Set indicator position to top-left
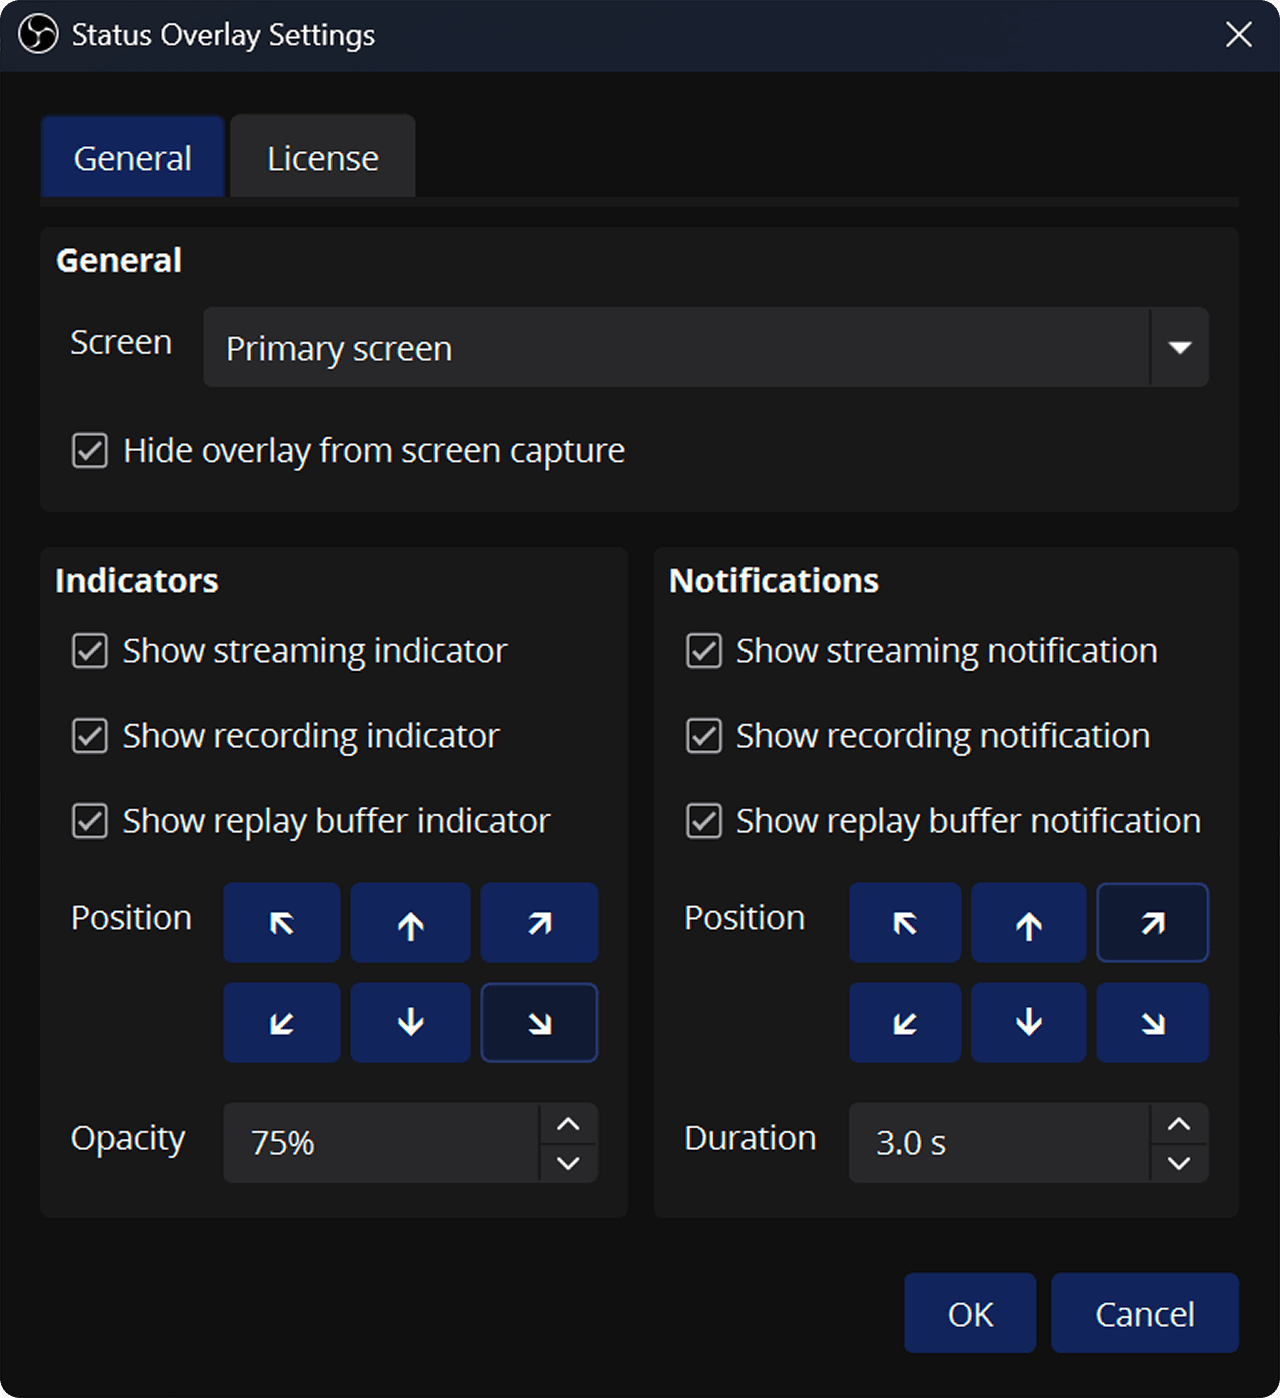 (282, 923)
